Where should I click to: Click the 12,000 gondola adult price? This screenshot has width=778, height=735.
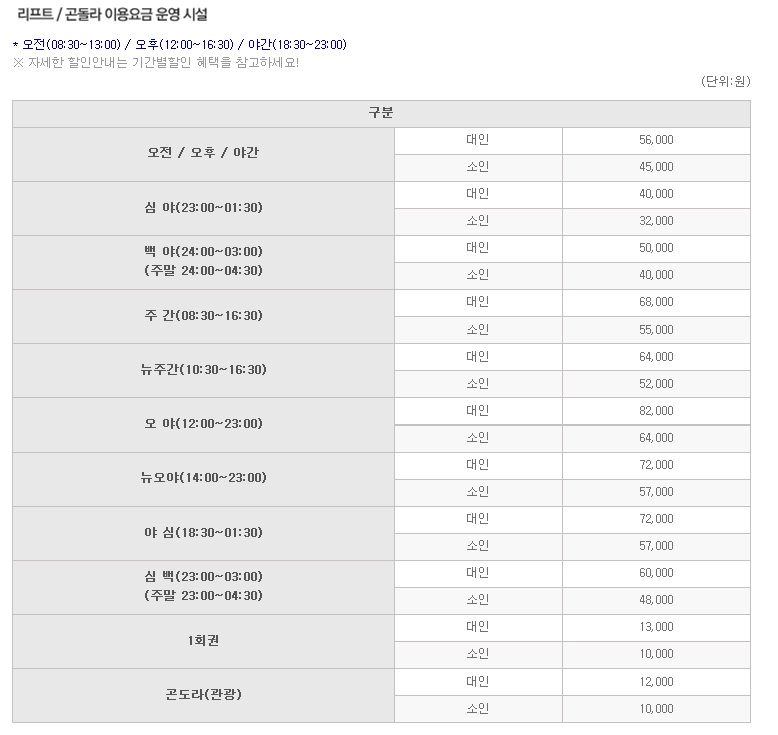(656, 682)
